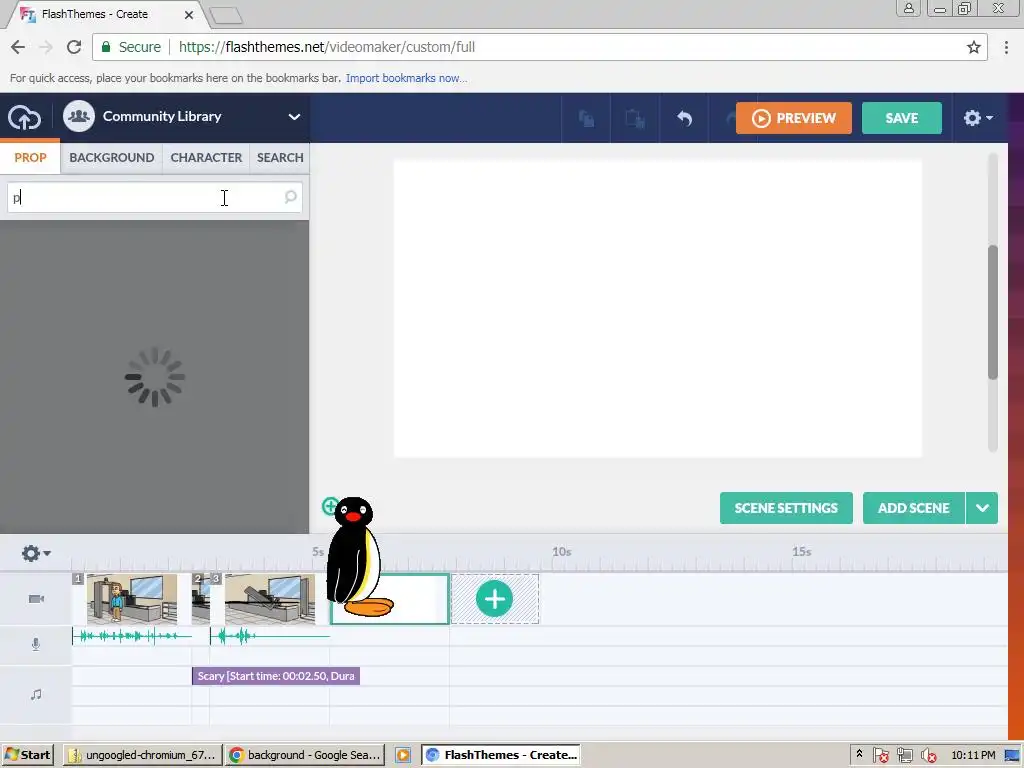The image size is (1024, 768).
Task: Click the ADD SCENE button
Action: (x=914, y=508)
